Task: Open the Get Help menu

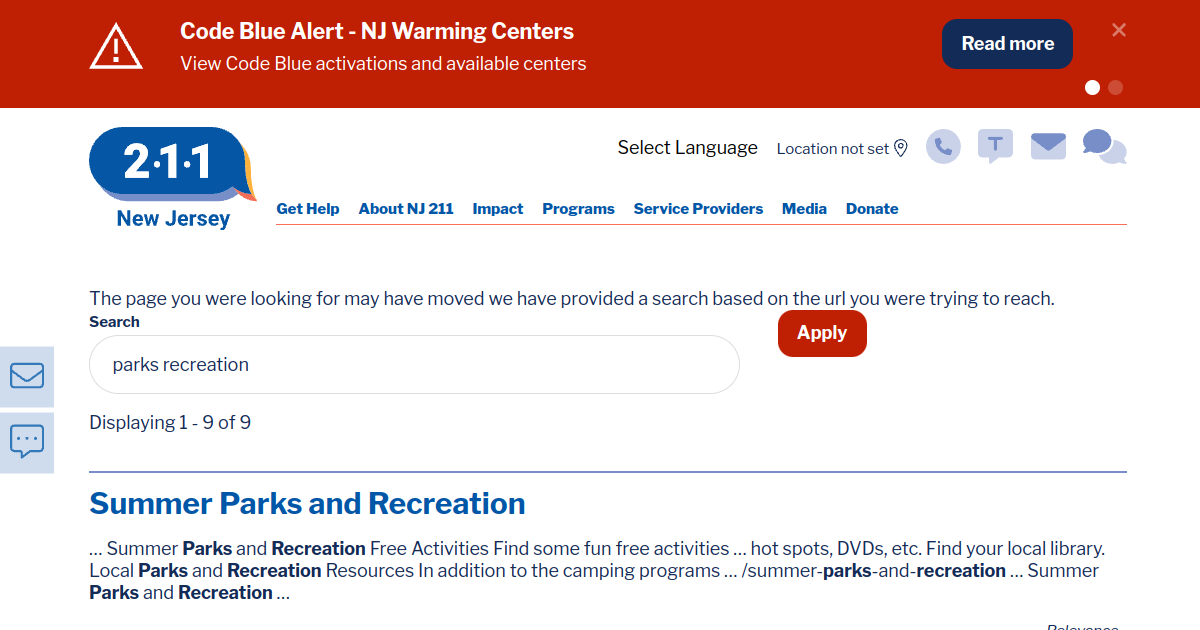Action: 307,209
